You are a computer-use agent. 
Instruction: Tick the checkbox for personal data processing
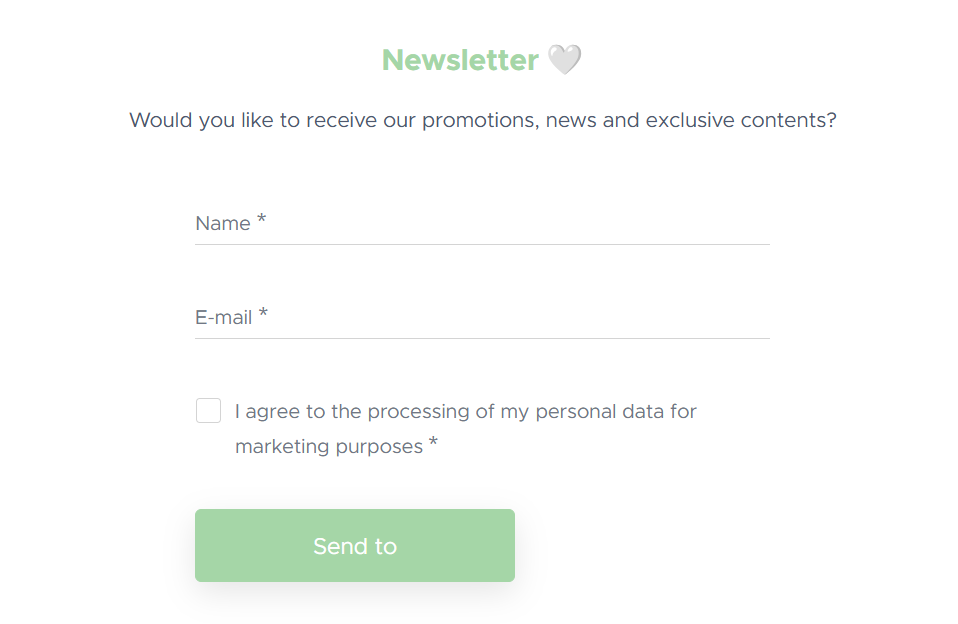coord(208,410)
